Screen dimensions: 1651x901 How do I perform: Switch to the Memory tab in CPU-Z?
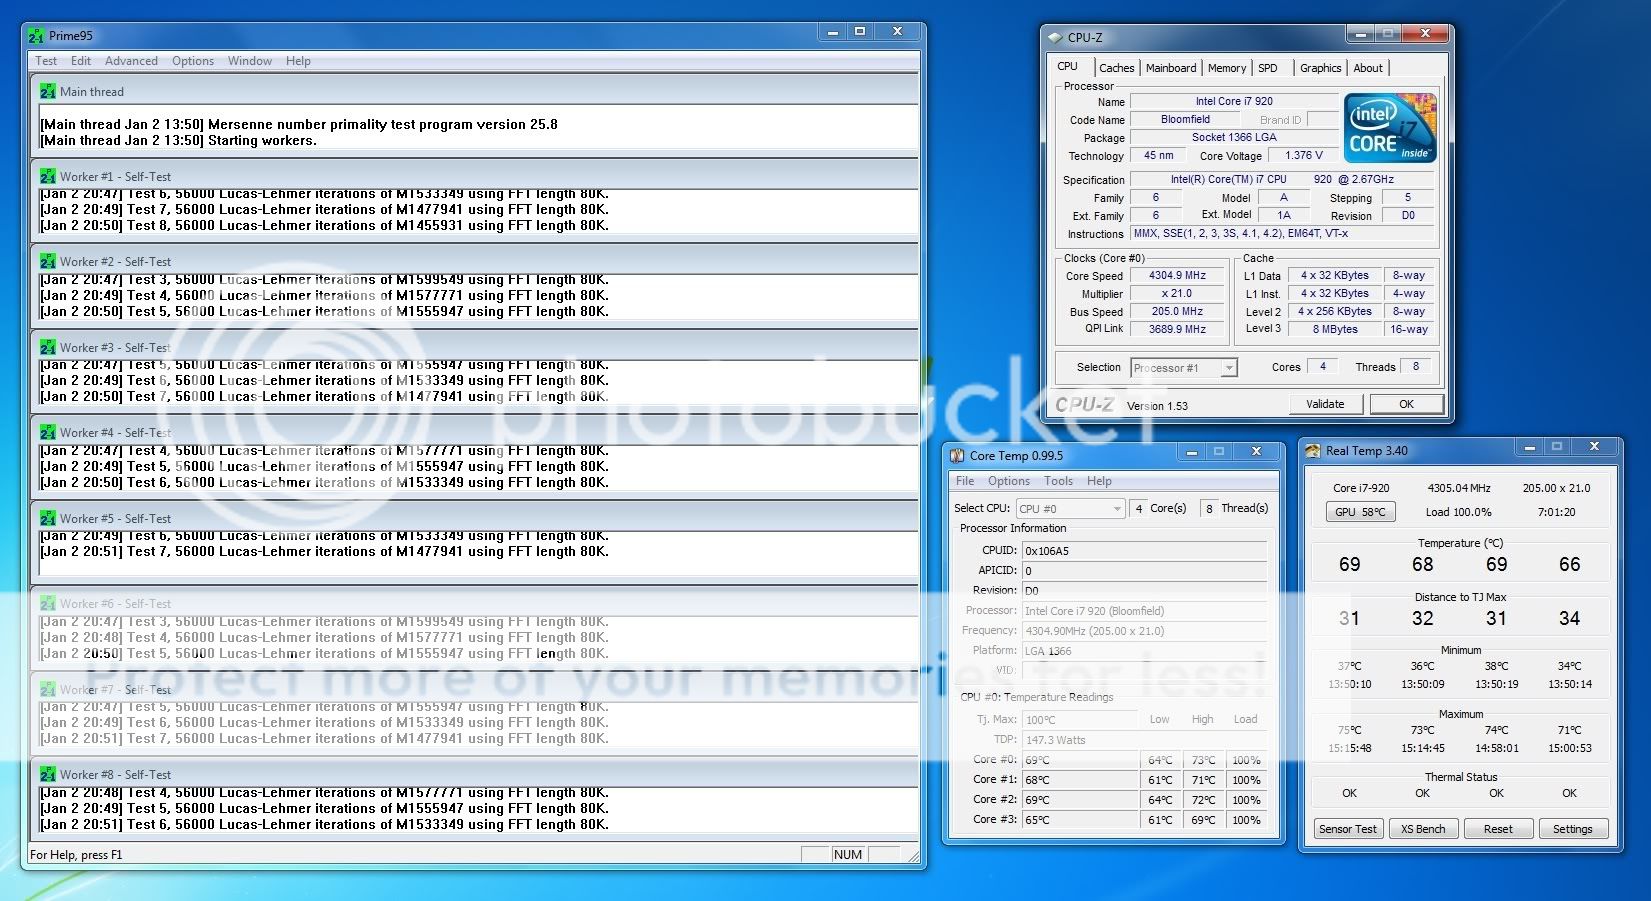pyautogui.click(x=1227, y=68)
